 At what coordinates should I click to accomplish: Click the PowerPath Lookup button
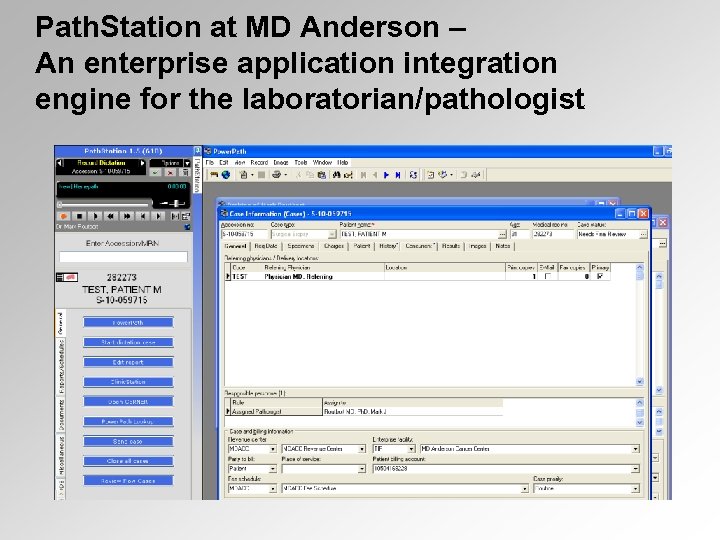coord(128,422)
